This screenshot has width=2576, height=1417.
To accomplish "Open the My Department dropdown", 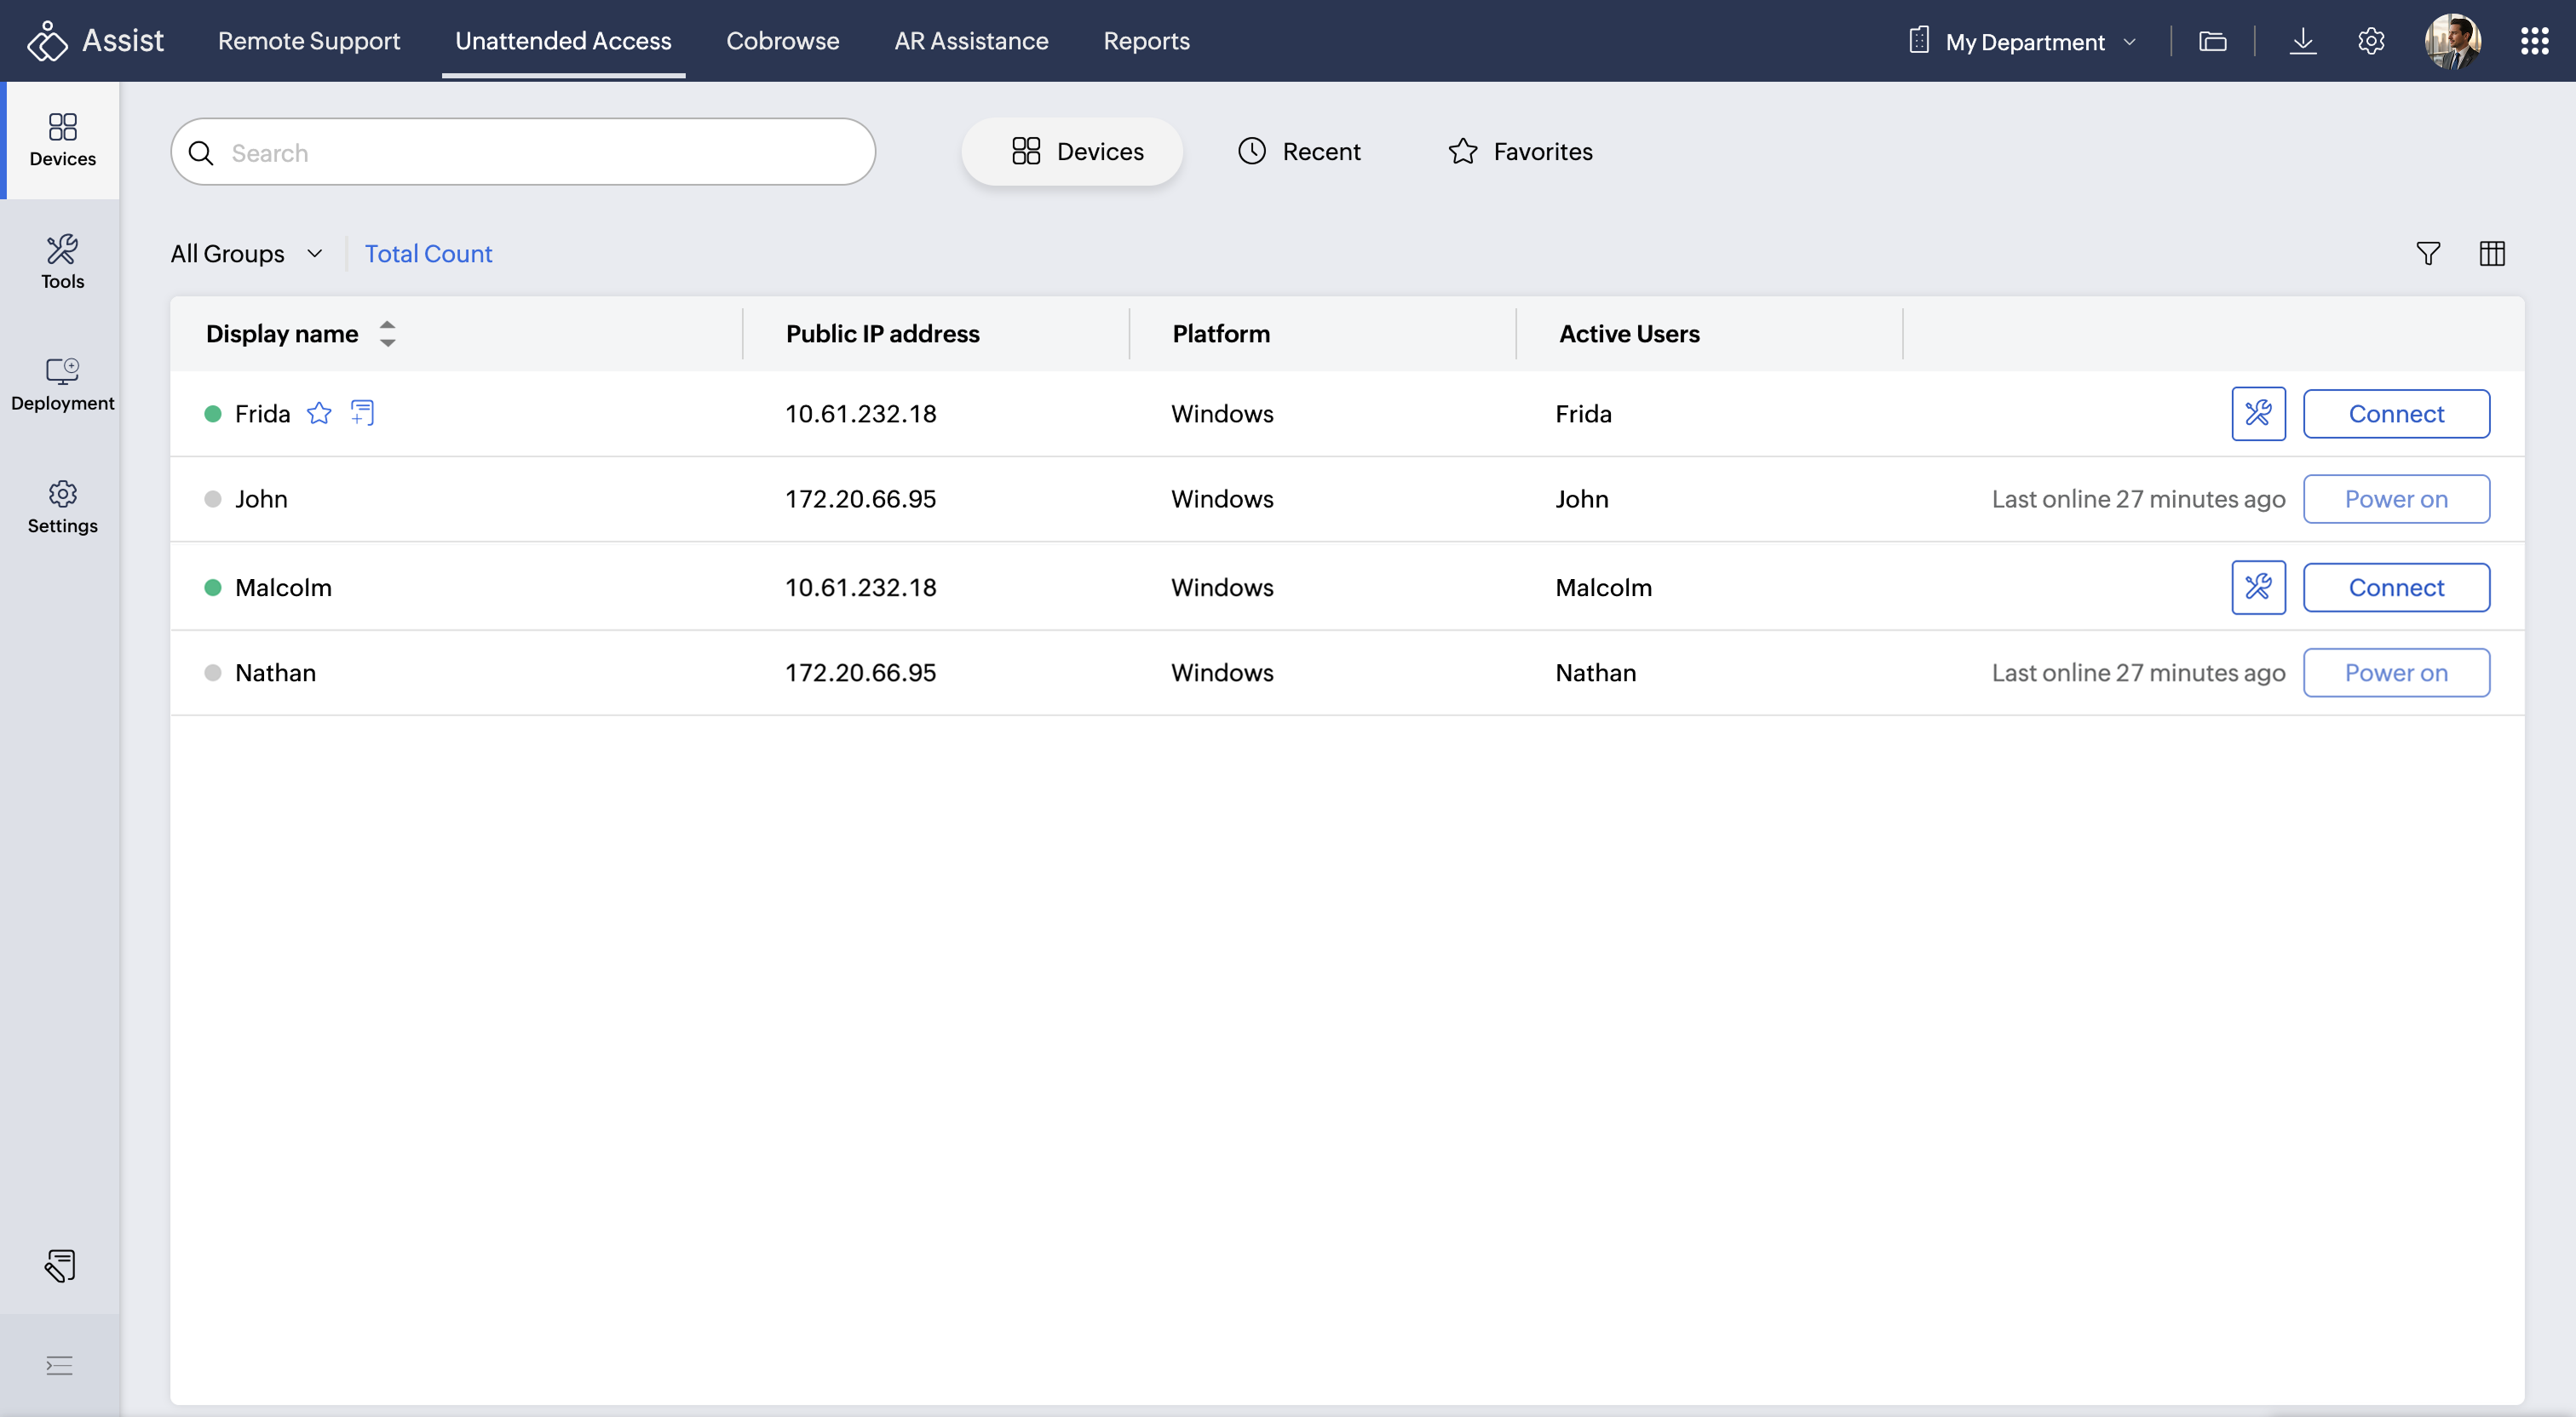I will [x=2023, y=41].
